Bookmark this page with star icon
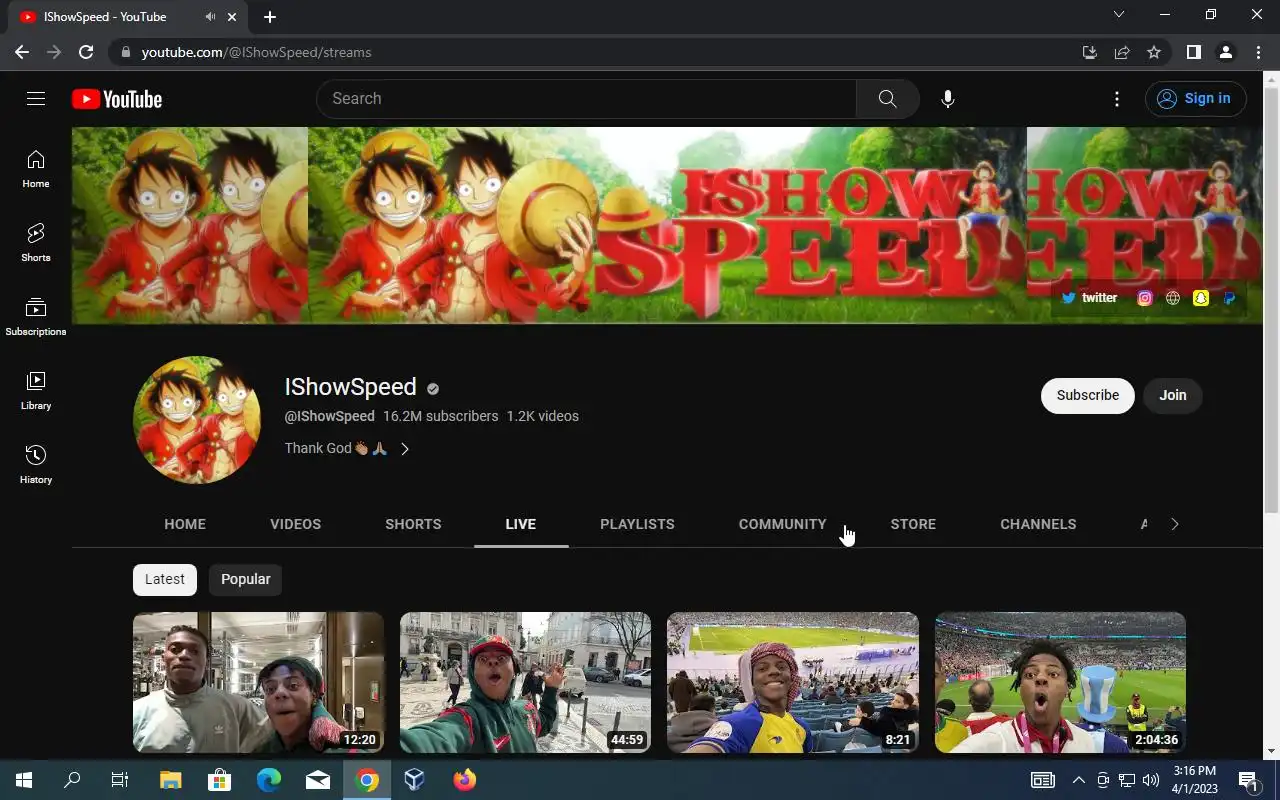The image size is (1280, 800). click(1154, 52)
